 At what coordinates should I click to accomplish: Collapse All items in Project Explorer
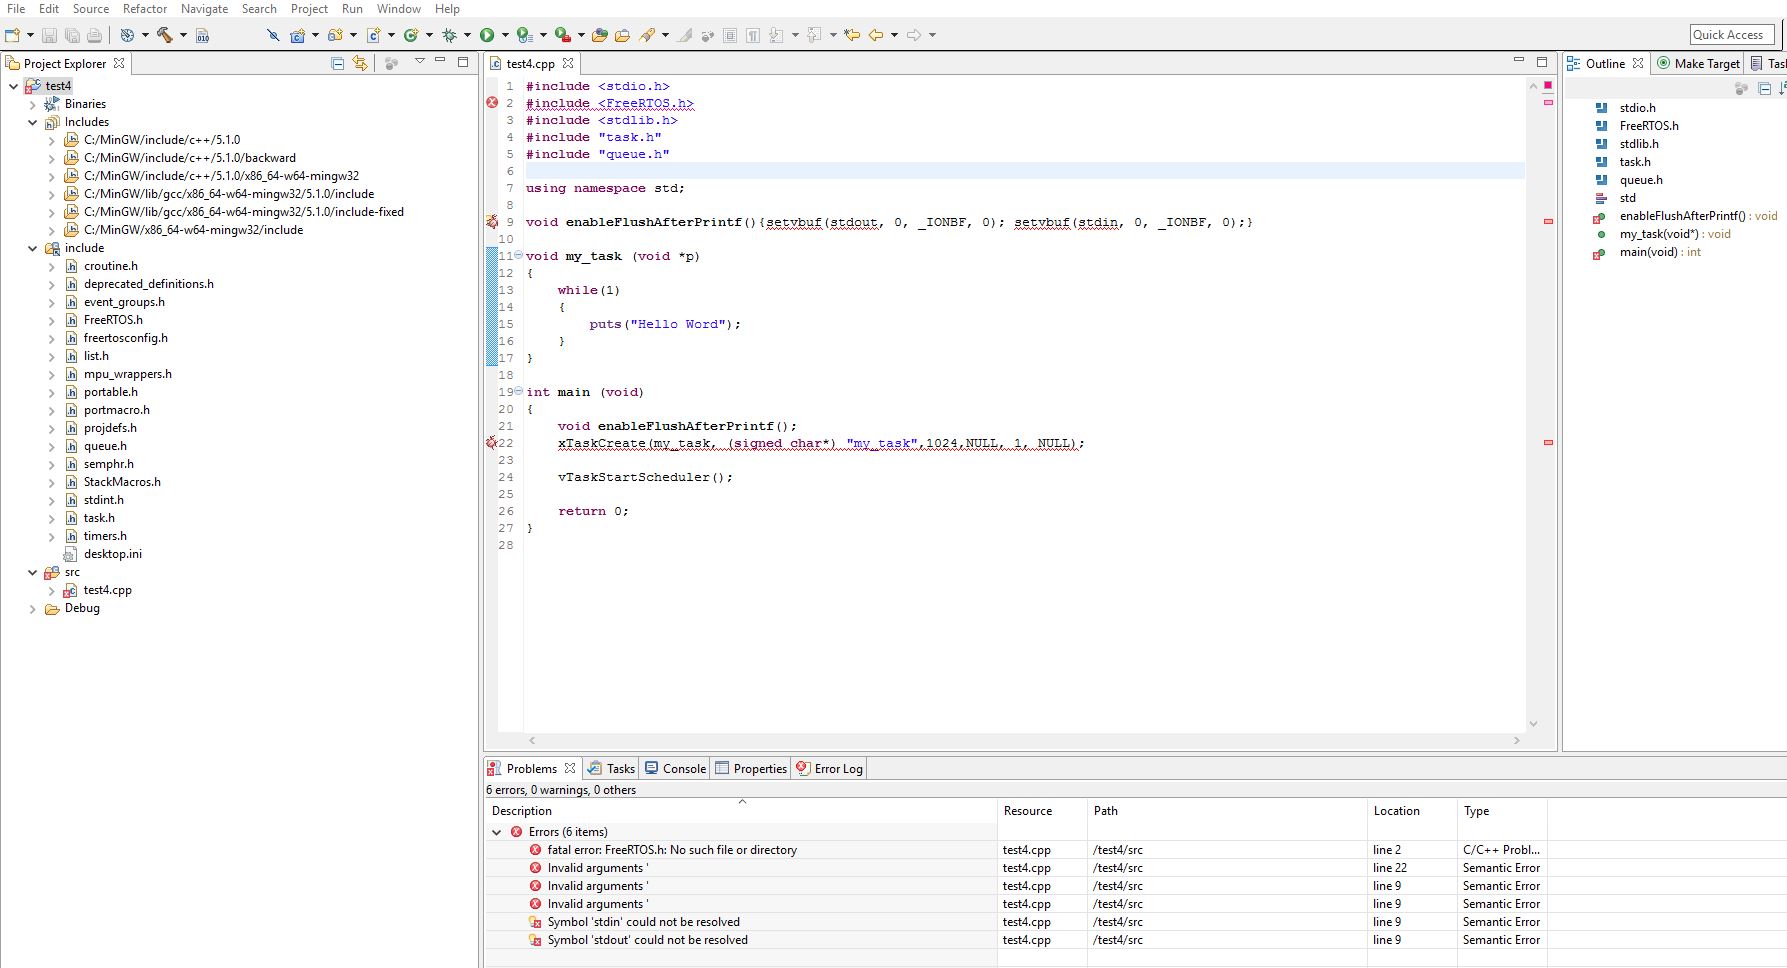point(336,62)
